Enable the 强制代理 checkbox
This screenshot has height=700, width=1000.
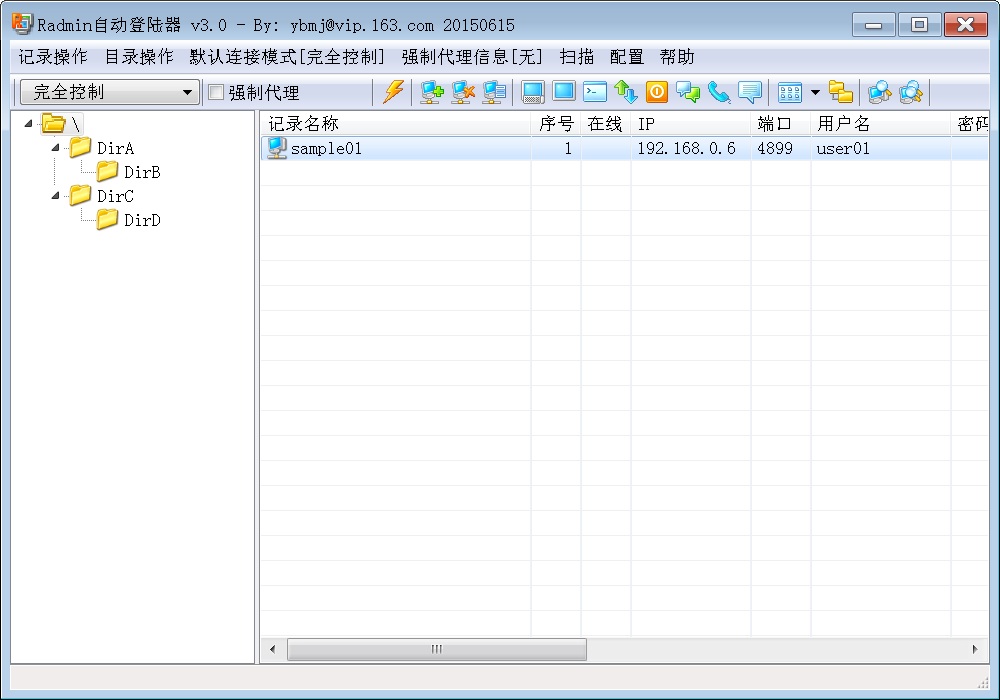click(x=216, y=93)
